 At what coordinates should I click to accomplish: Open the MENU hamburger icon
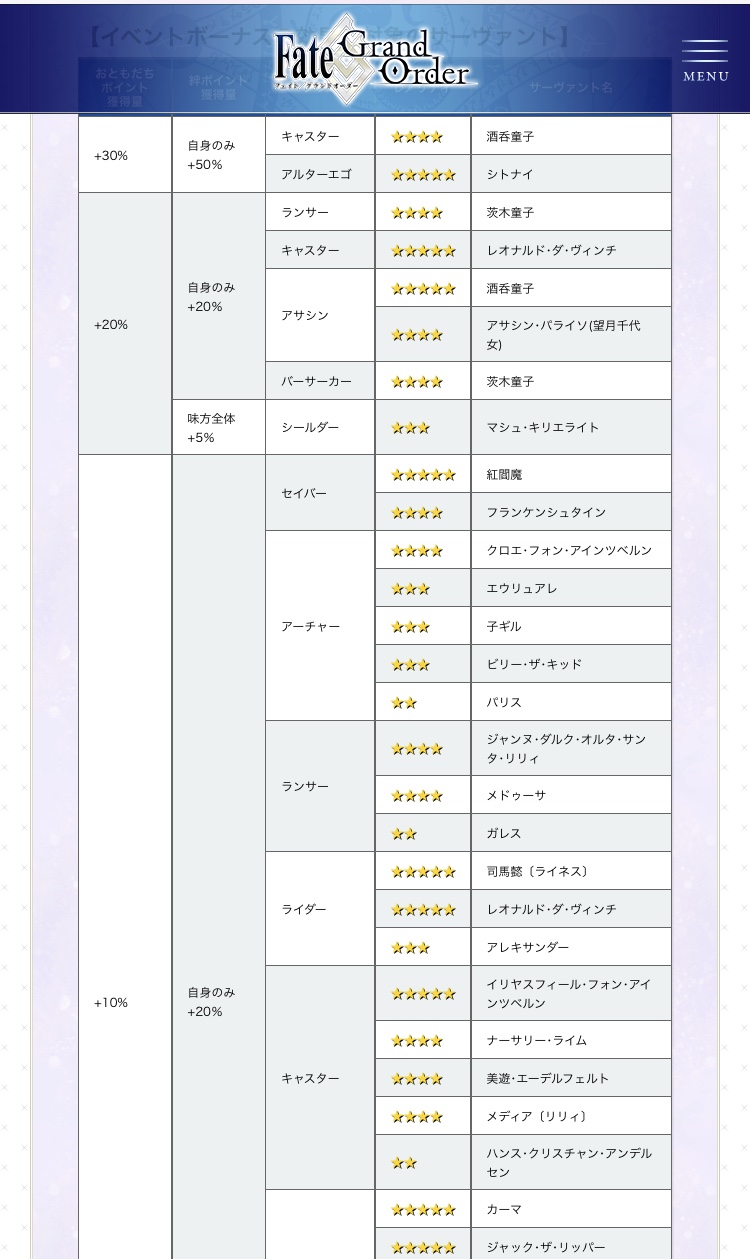[x=705, y=60]
